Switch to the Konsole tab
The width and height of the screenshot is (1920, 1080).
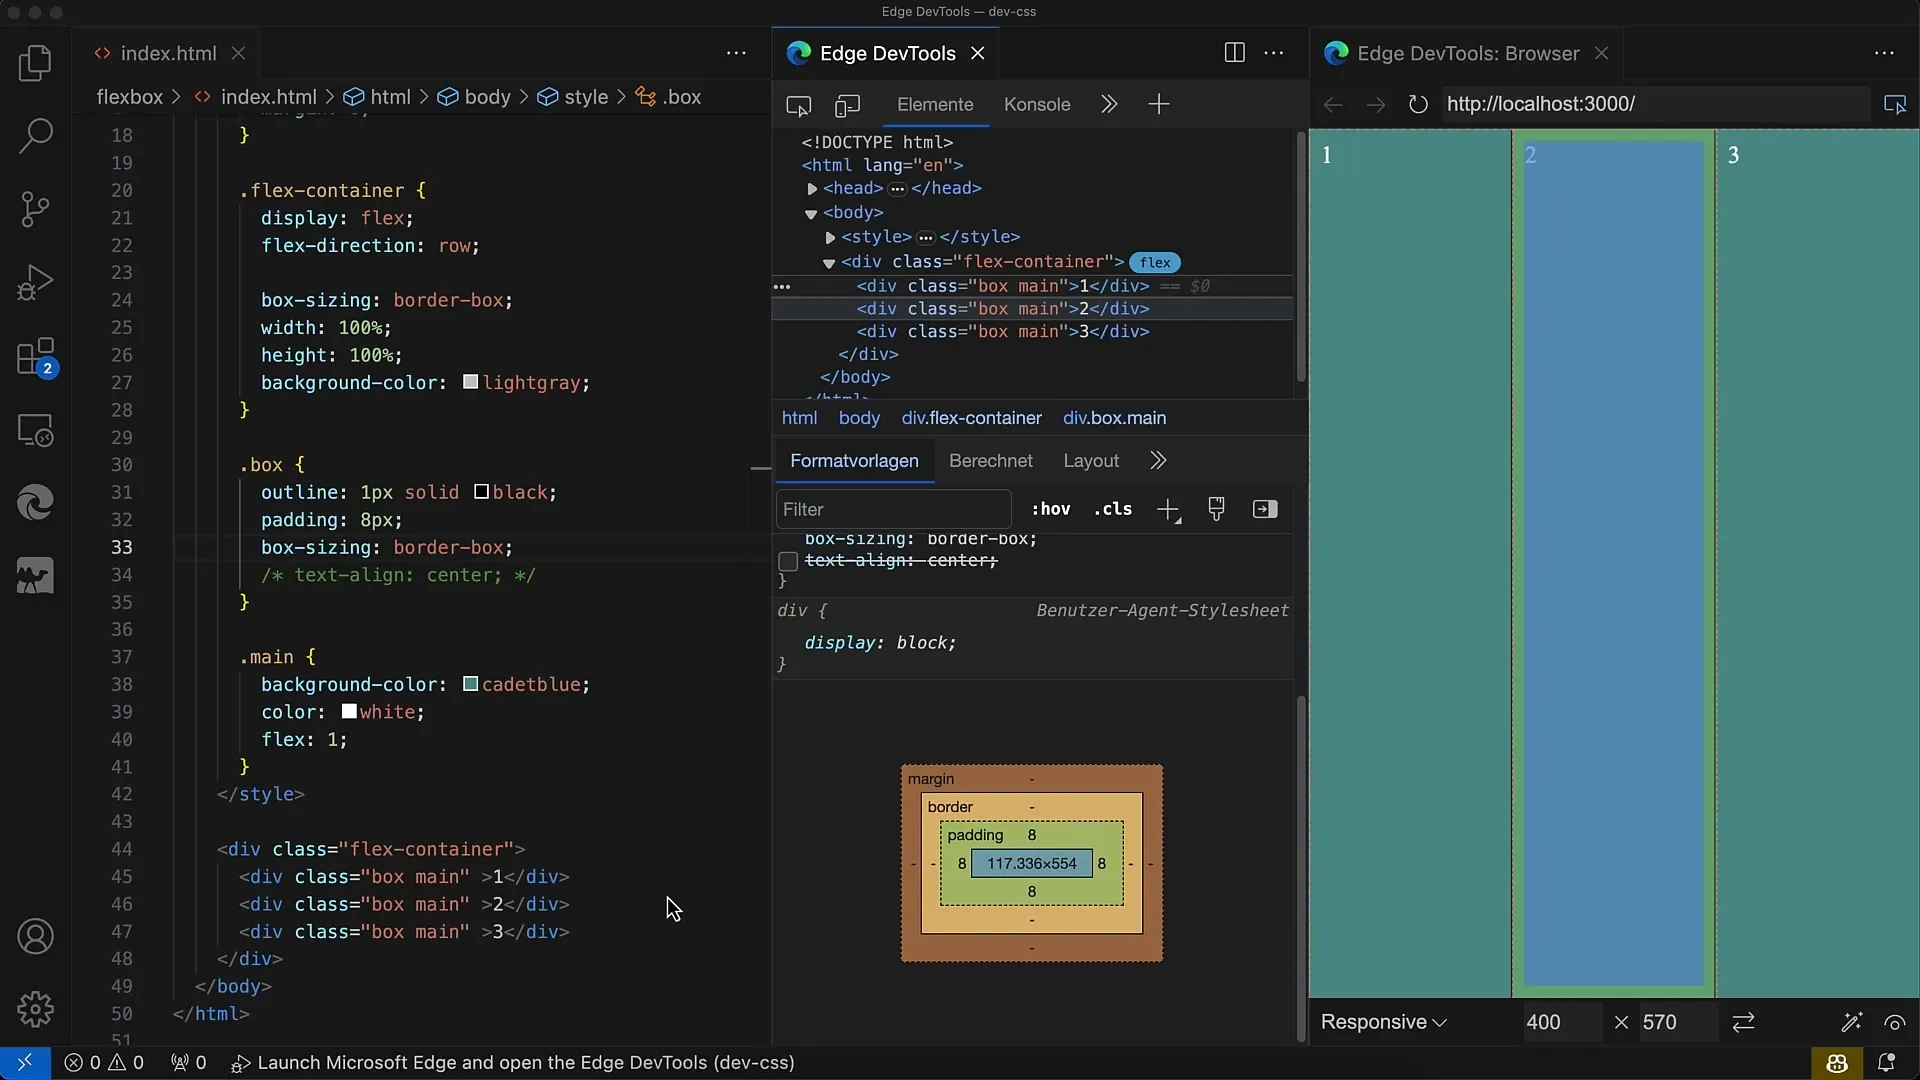(1037, 104)
